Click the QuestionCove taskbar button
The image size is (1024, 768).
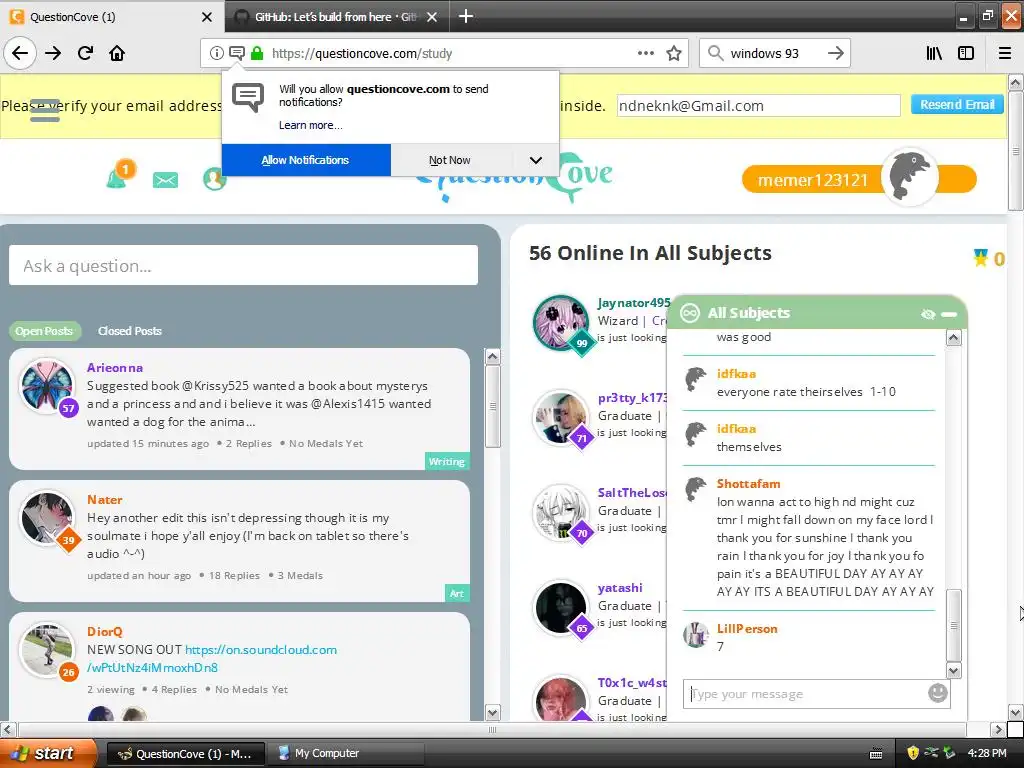[185, 754]
